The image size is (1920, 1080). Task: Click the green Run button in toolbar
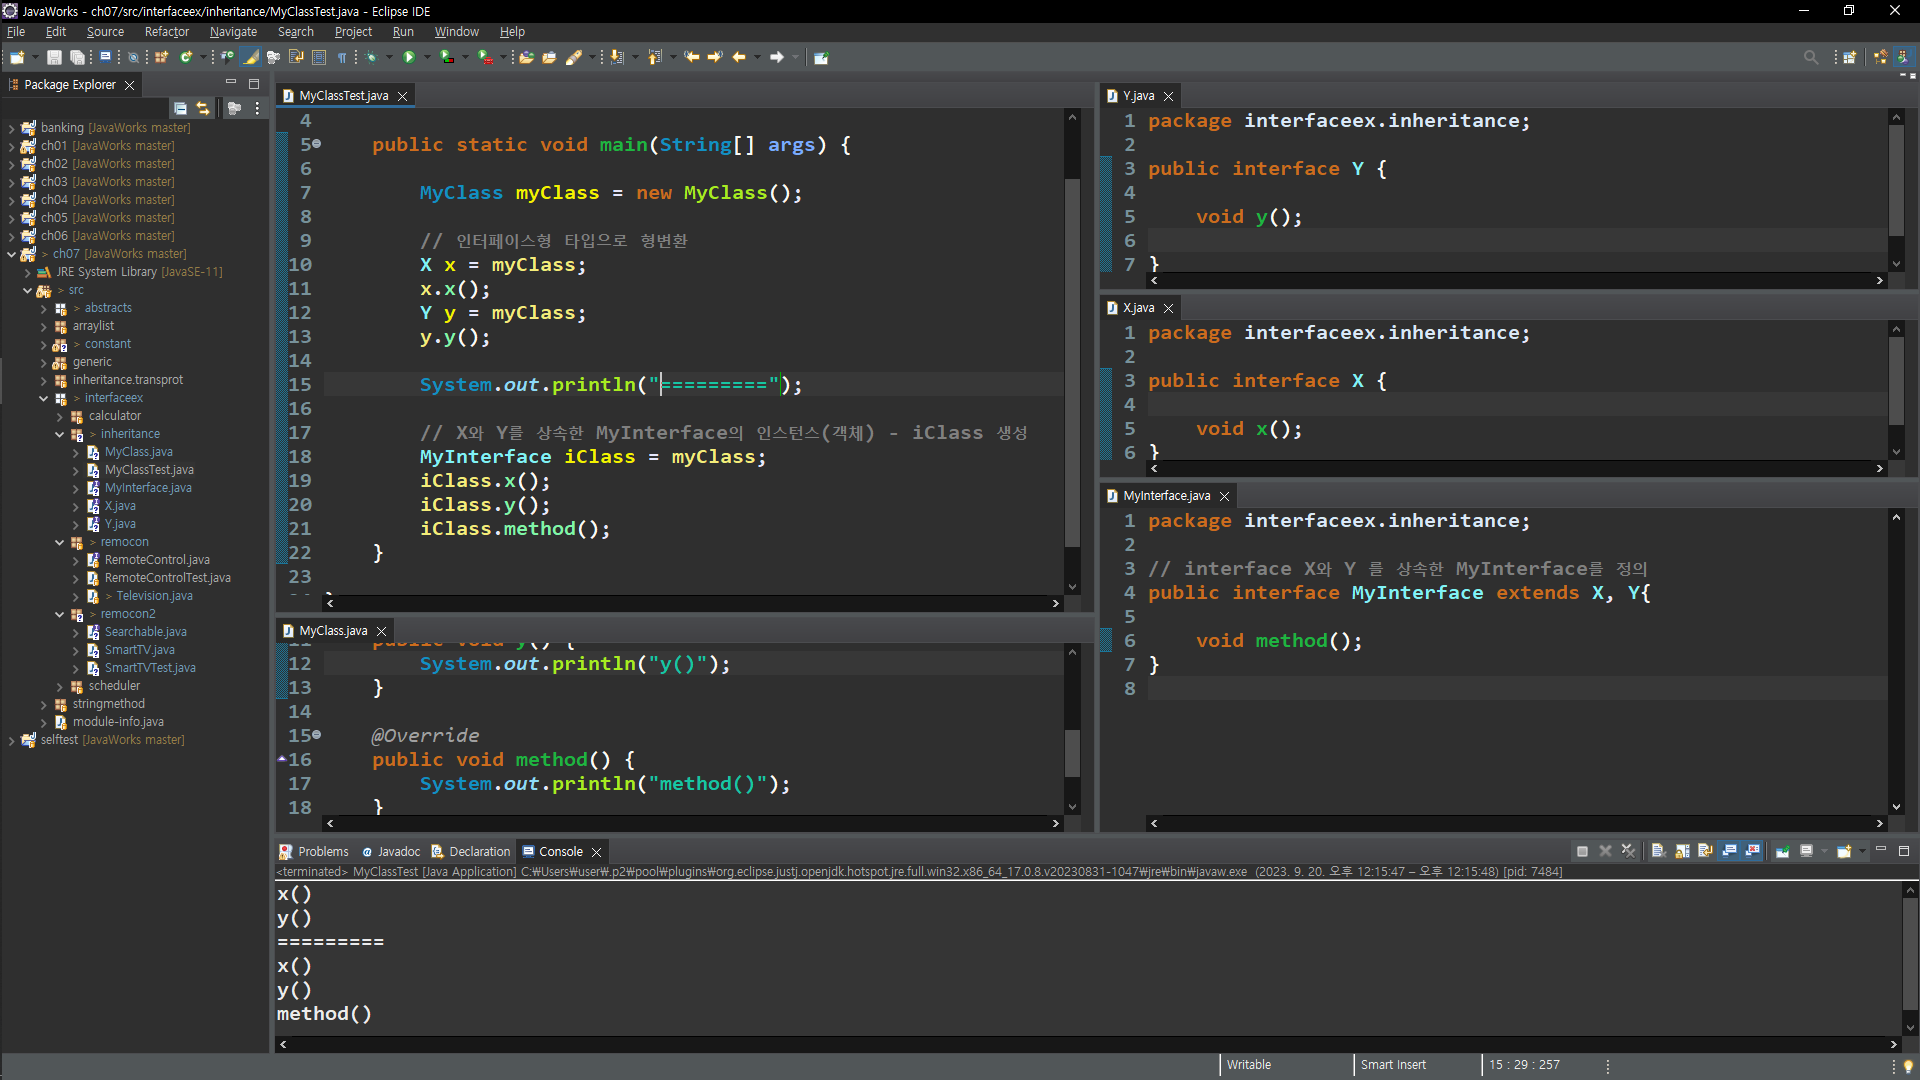coord(408,57)
